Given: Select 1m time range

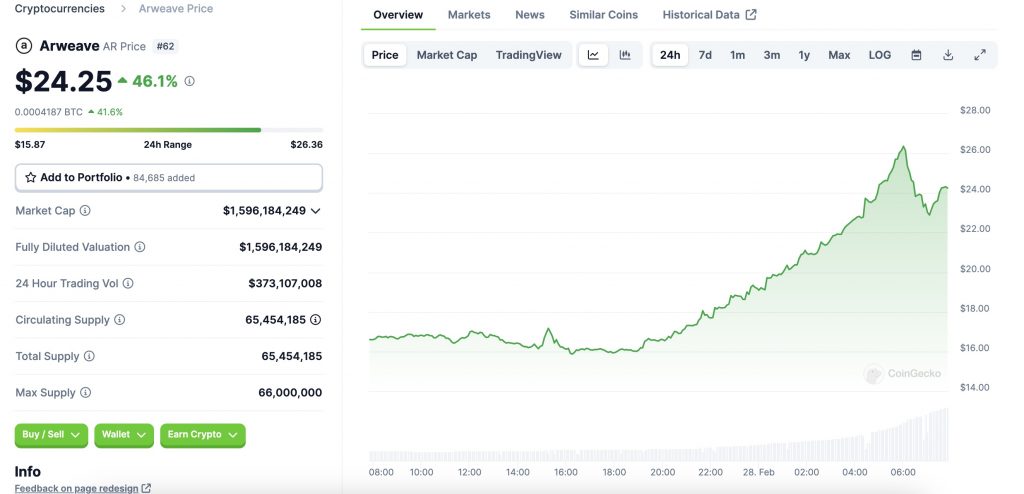Looking at the screenshot, I should coord(737,56).
